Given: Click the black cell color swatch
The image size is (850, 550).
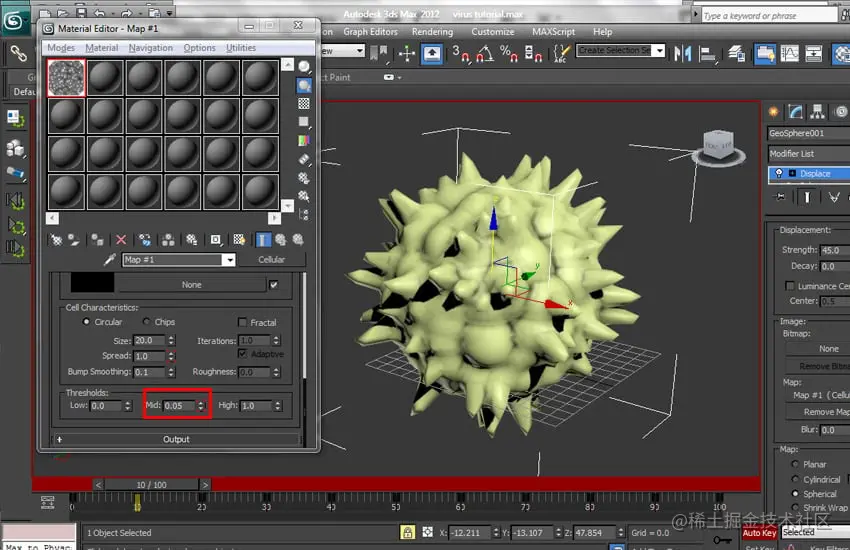Looking at the screenshot, I should coord(92,283).
